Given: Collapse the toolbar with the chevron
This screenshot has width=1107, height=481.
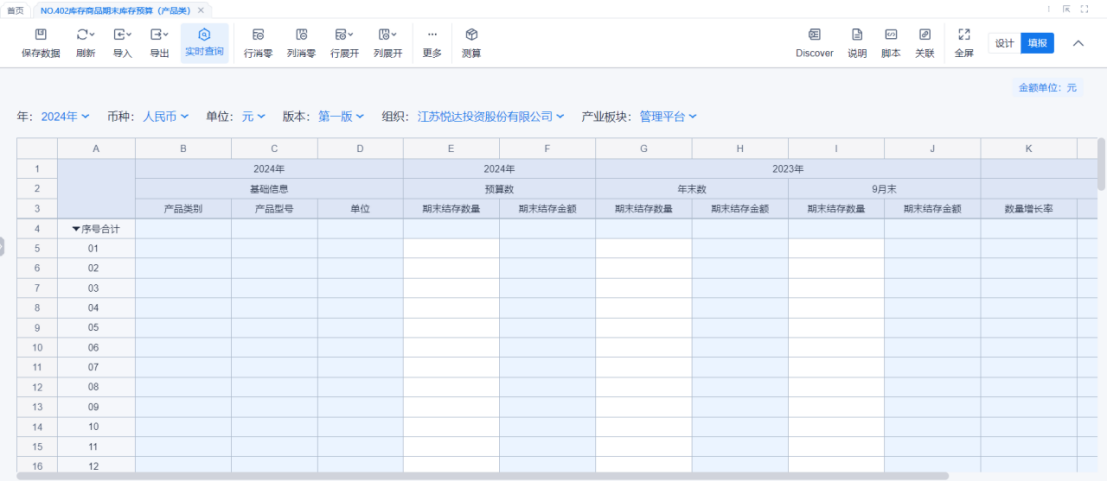Looking at the screenshot, I should [x=1079, y=43].
